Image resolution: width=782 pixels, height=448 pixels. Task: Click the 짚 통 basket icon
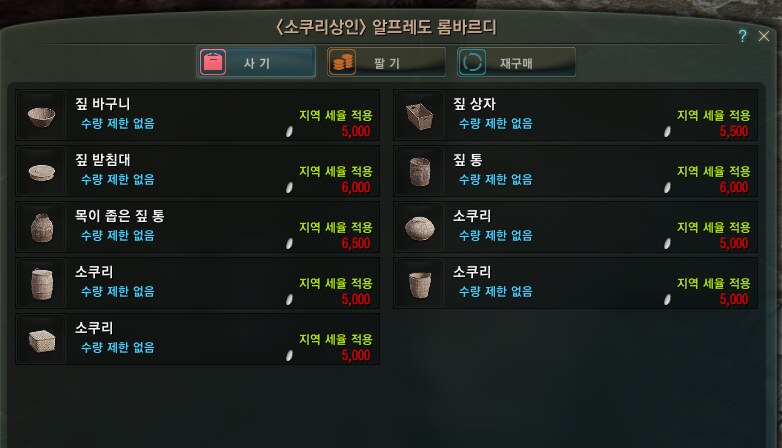419,172
